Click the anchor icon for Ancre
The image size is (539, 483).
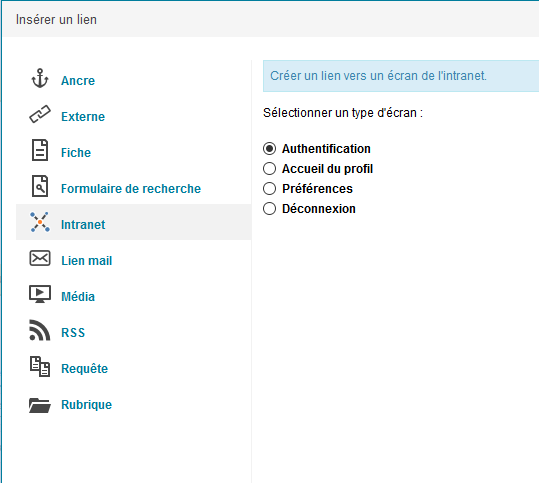click(40, 78)
